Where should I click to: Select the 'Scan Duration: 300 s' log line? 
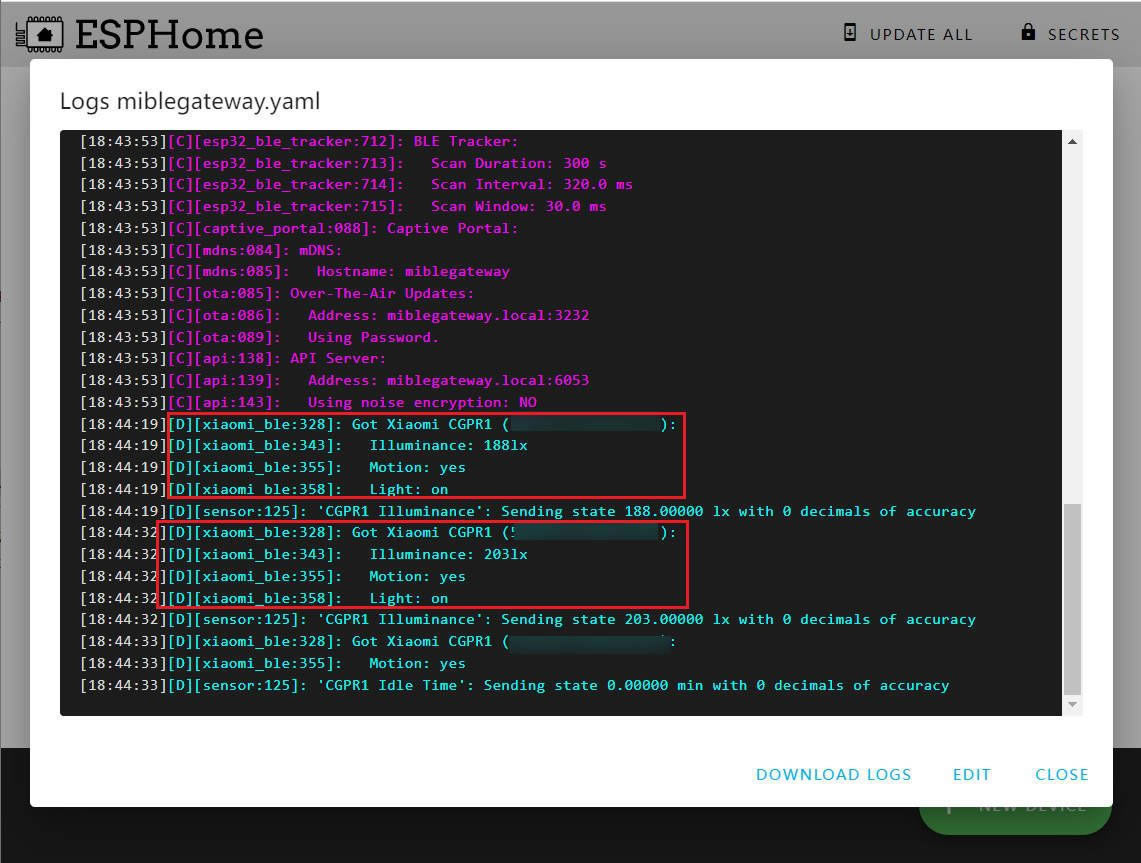click(343, 163)
